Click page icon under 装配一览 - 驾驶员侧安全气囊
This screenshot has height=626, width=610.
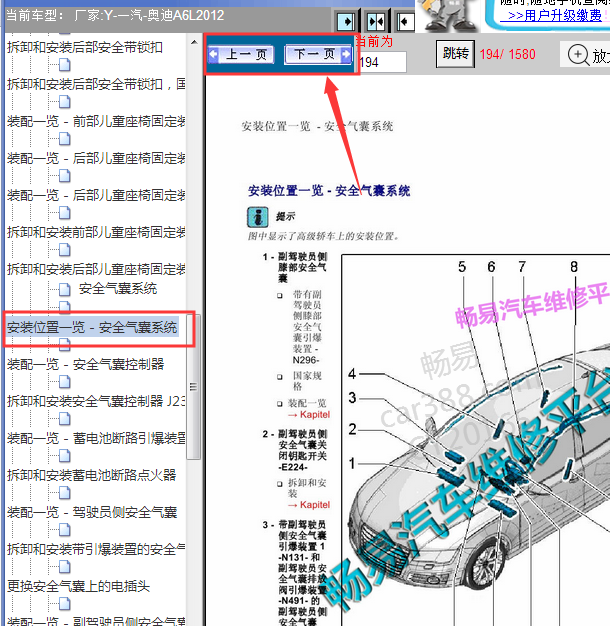tap(65, 530)
